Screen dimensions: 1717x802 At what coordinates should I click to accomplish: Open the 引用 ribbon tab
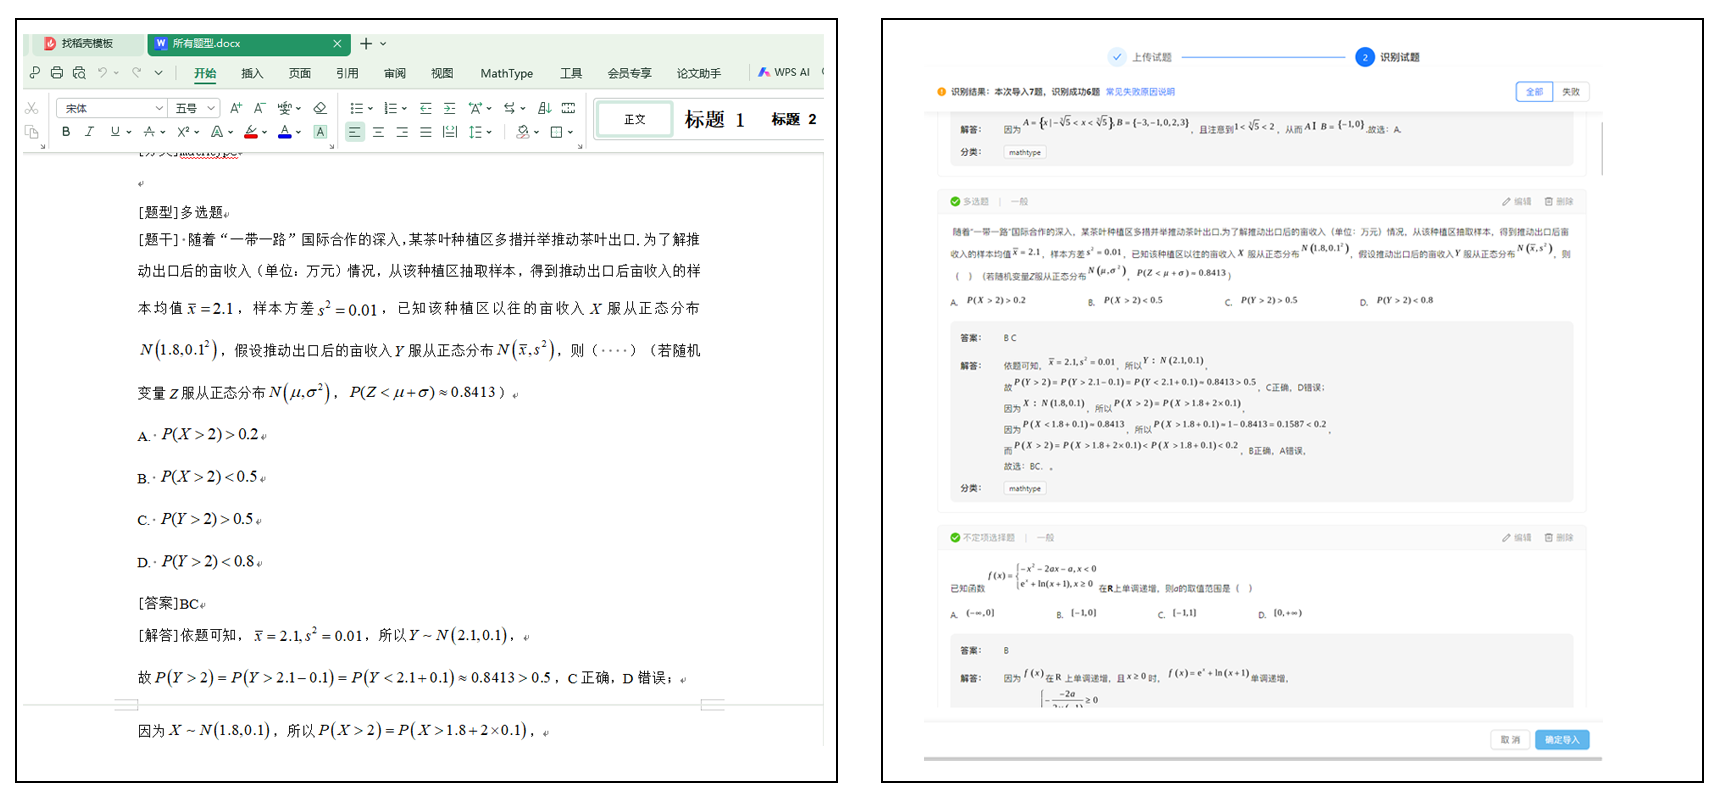pyautogui.click(x=347, y=73)
